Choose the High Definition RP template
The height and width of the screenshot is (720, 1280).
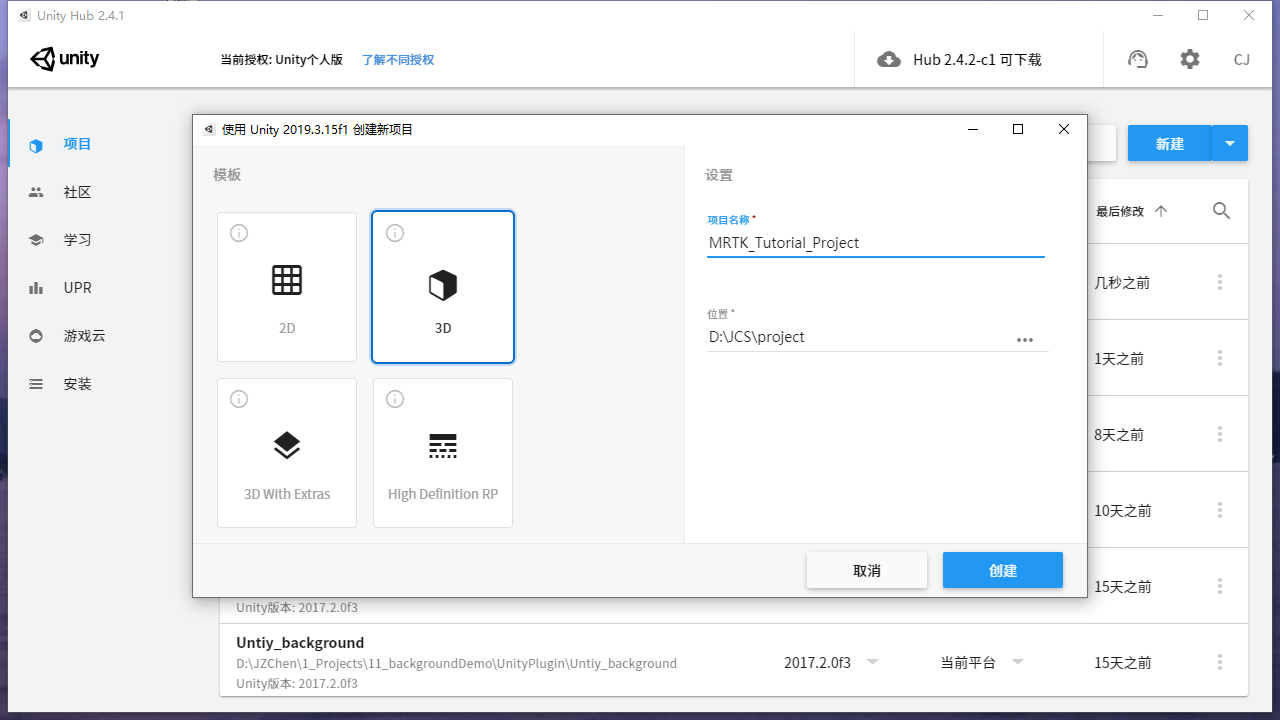click(x=442, y=452)
